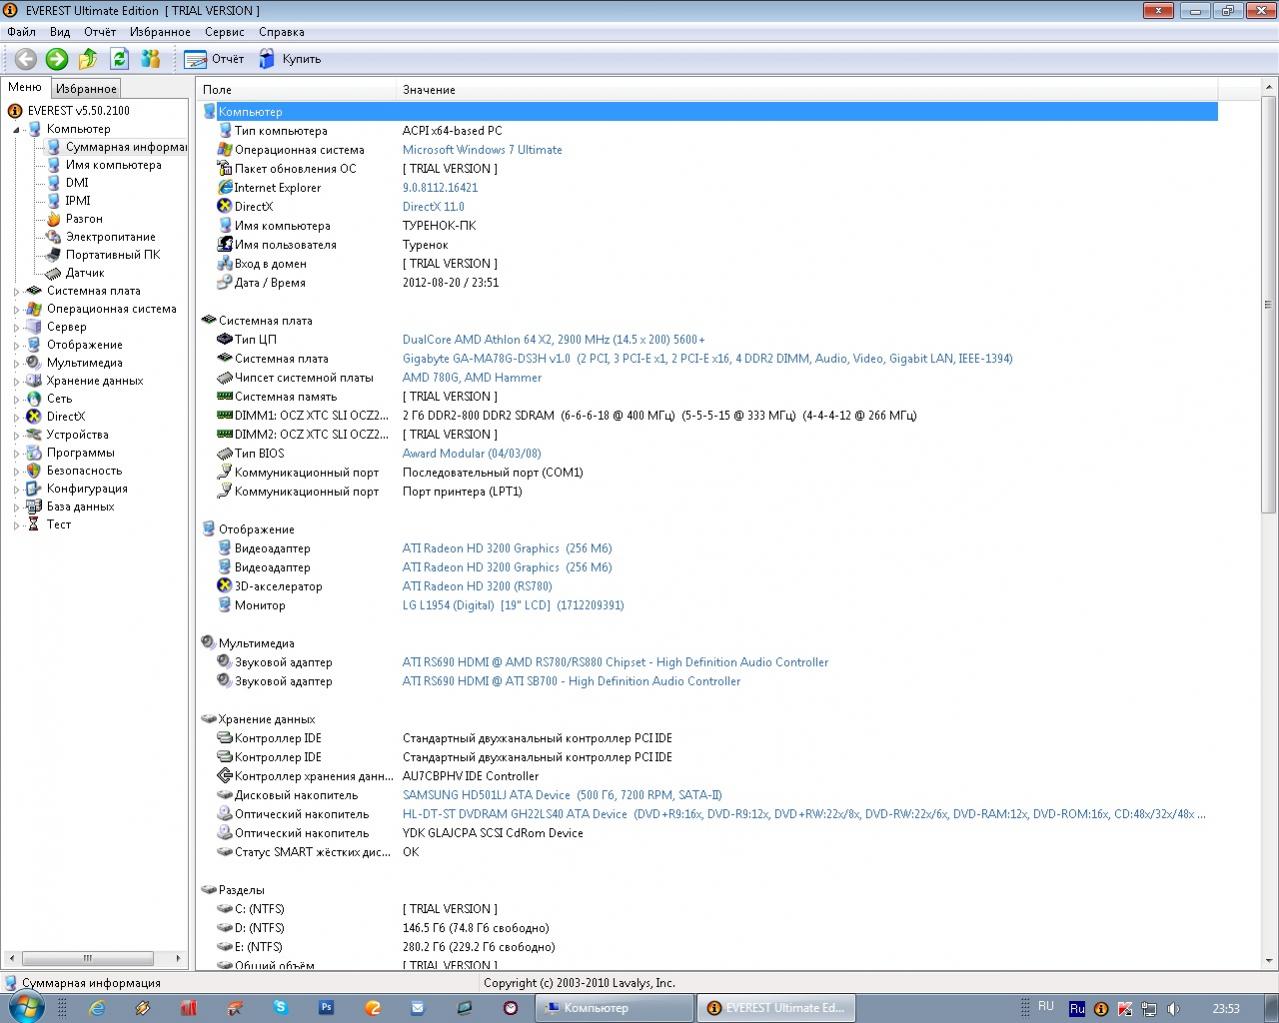Select the Суммарная информация tree item
Viewport: 1279px width, 1023px height.
pos(126,147)
